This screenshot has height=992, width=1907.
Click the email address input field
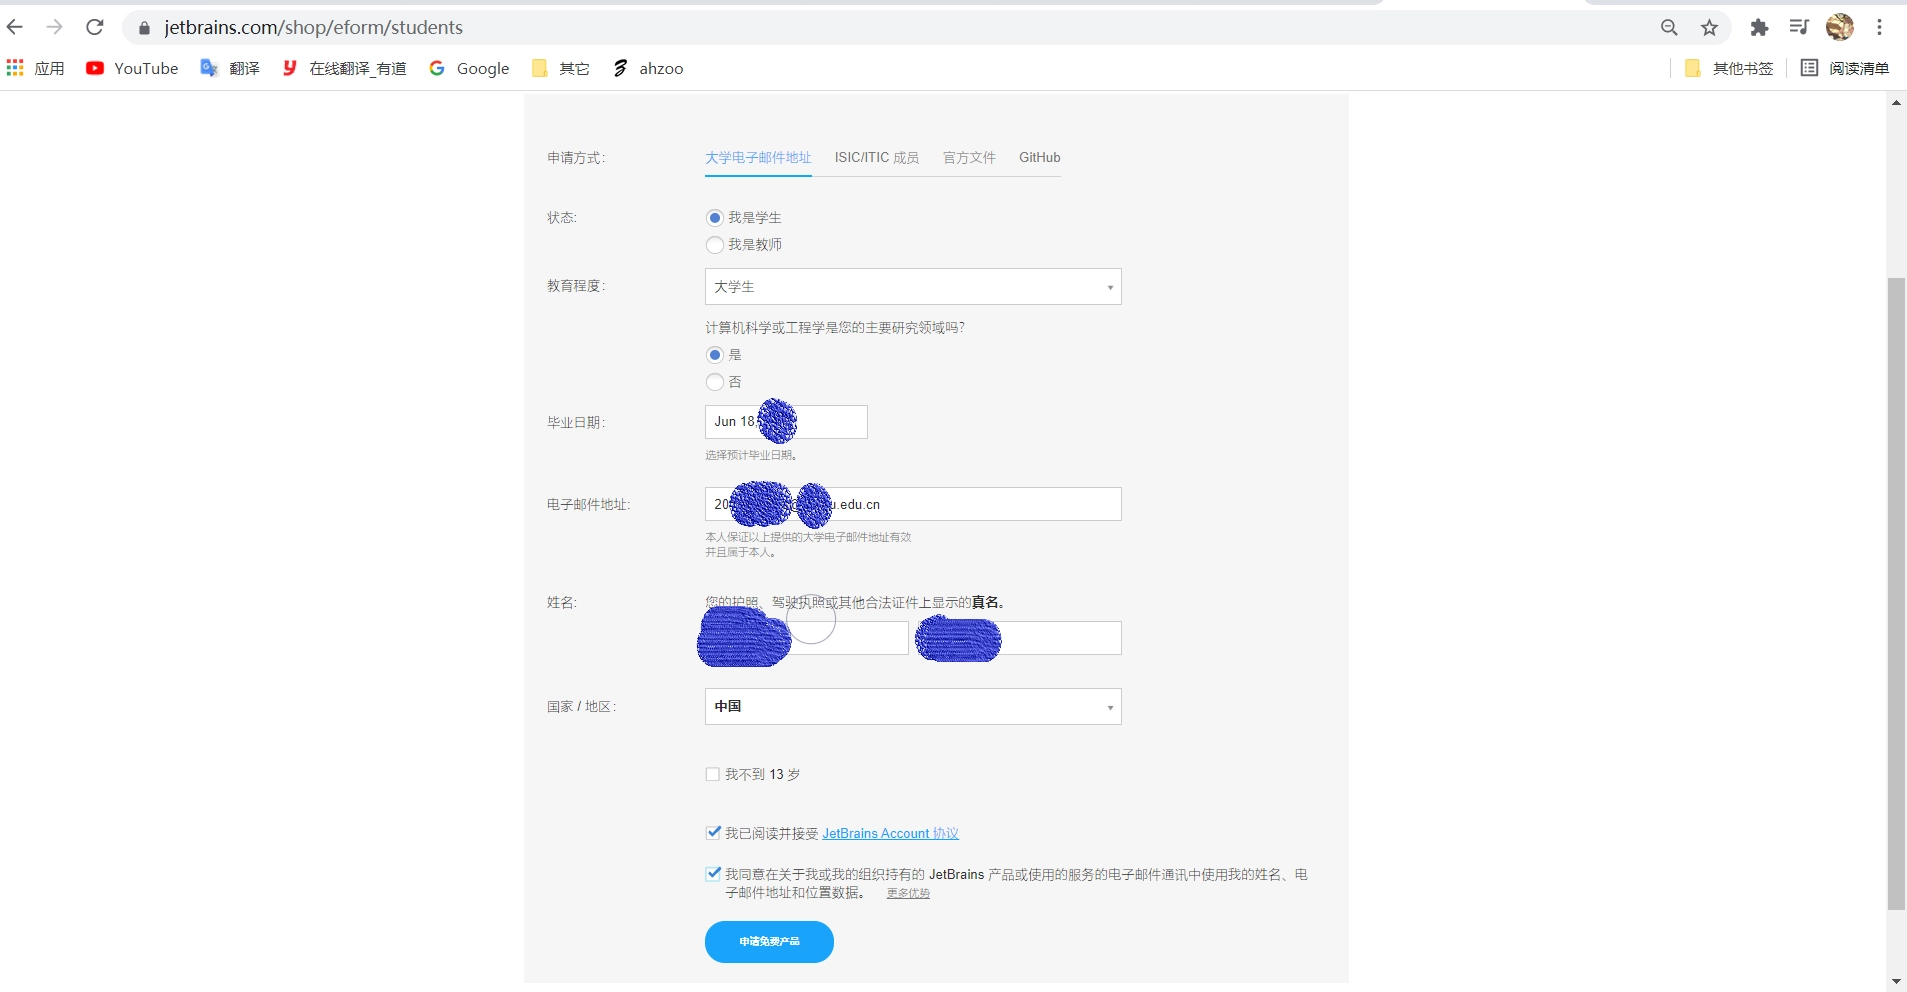(911, 504)
